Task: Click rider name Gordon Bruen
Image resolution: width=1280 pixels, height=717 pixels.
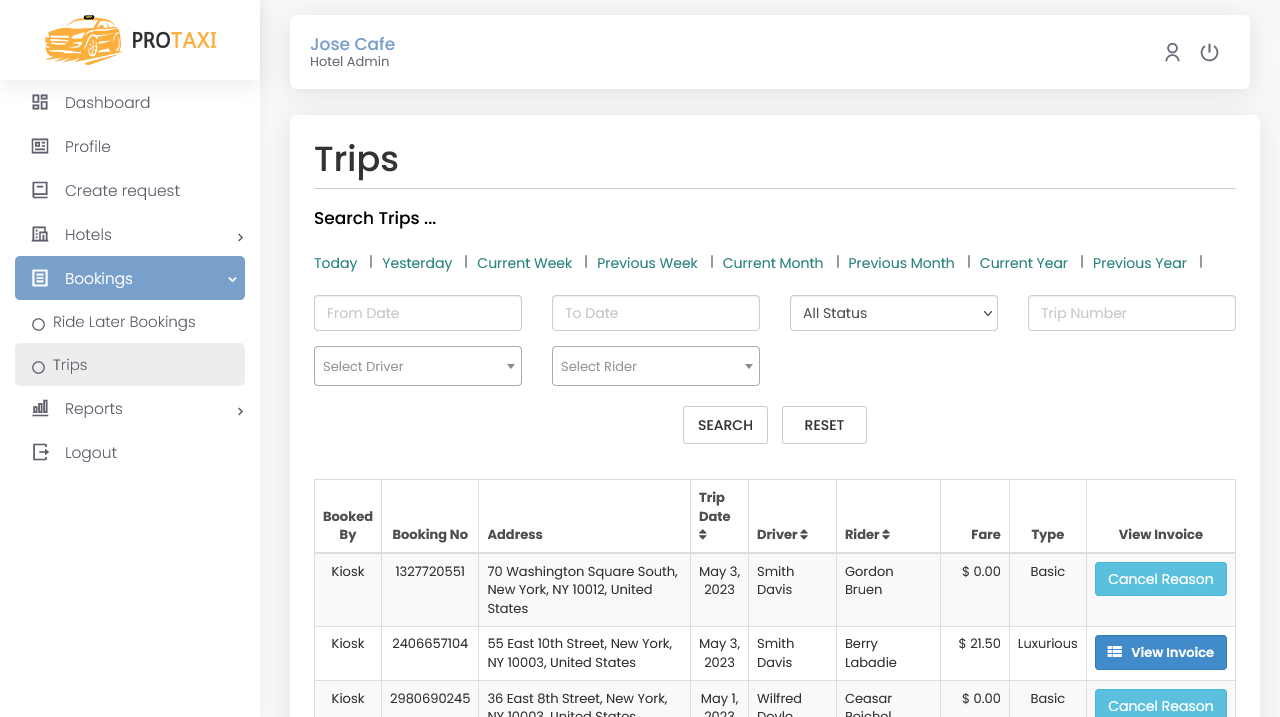Action: pyautogui.click(x=869, y=580)
